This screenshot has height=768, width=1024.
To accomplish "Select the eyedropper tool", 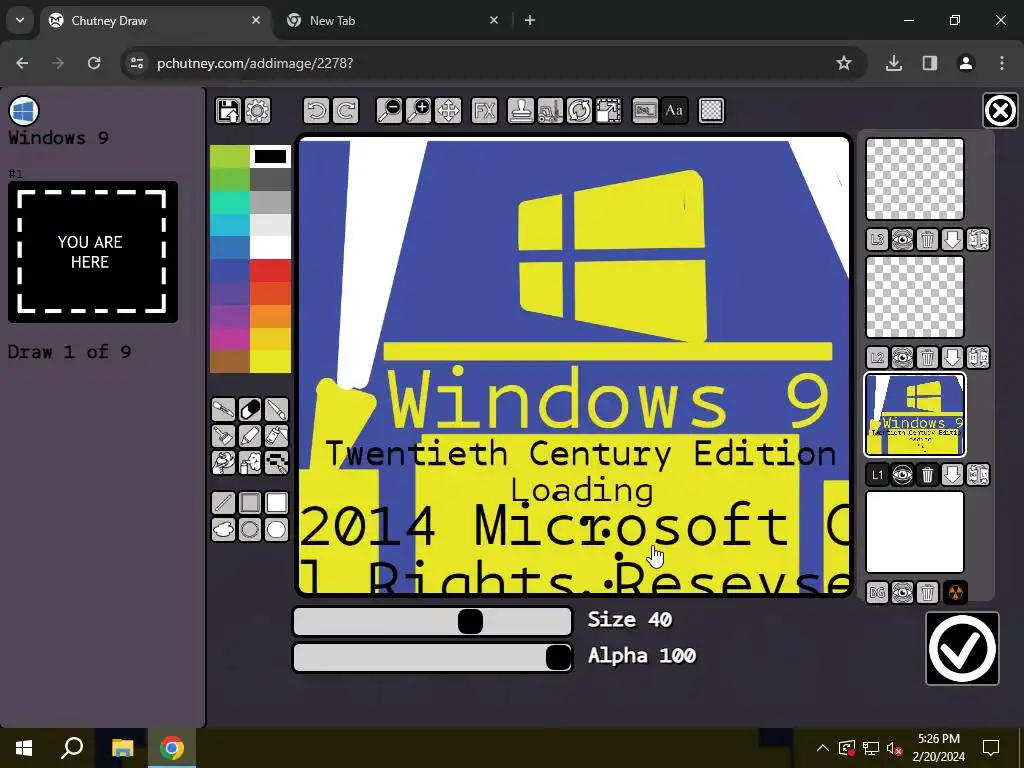I will (x=223, y=409).
